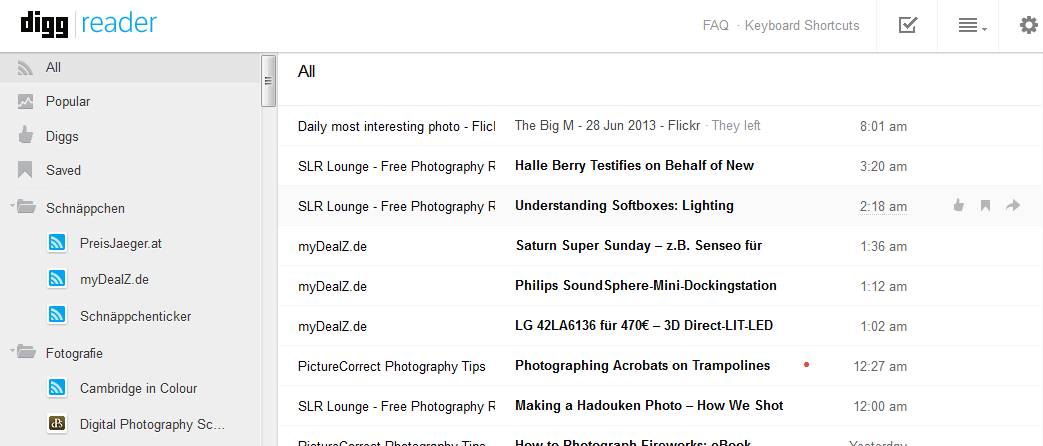Open the Photographing Acrobats on Trampolines article

[x=642, y=366]
